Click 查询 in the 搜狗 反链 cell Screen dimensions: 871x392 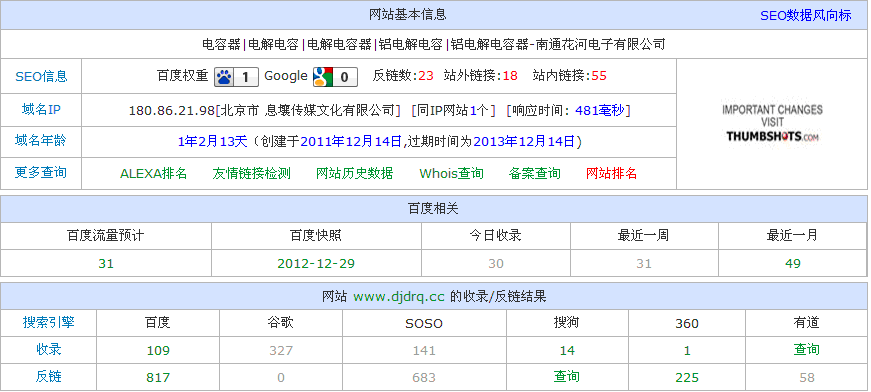567,376
